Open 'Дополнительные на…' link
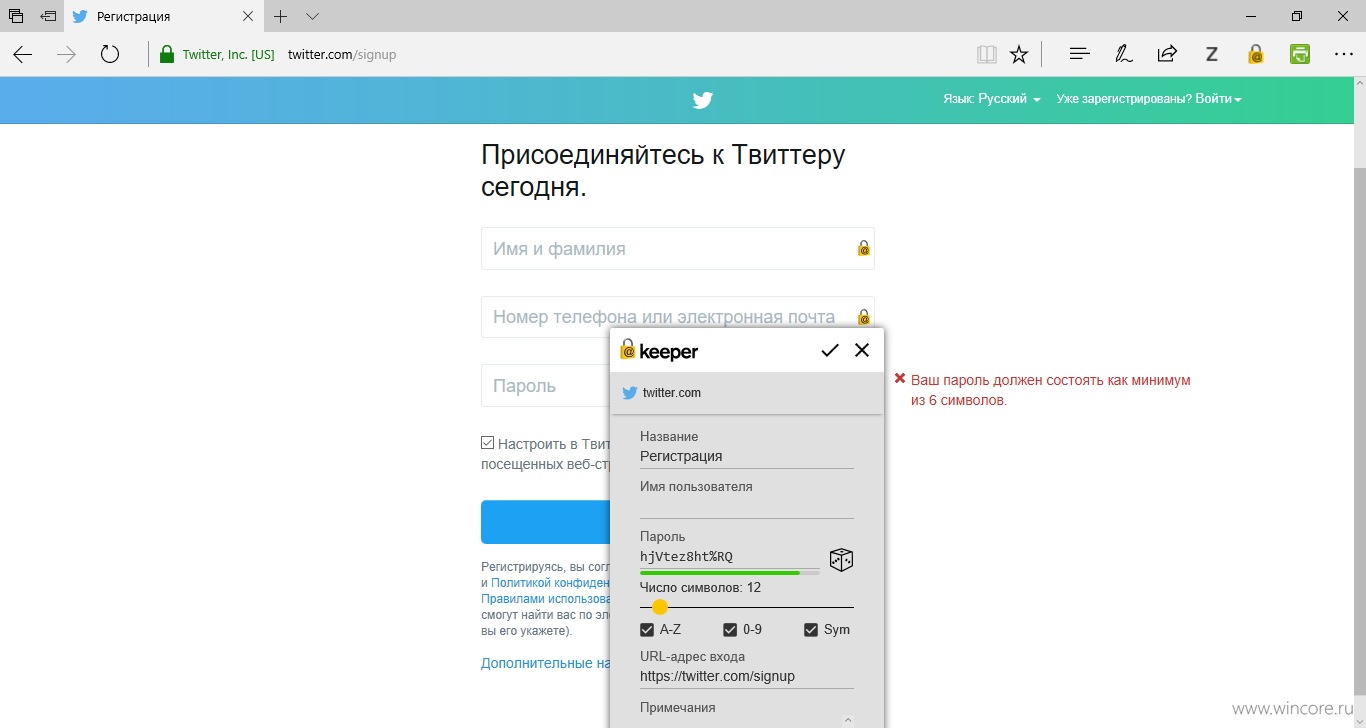Viewport: 1366px width, 728px height. (545, 663)
